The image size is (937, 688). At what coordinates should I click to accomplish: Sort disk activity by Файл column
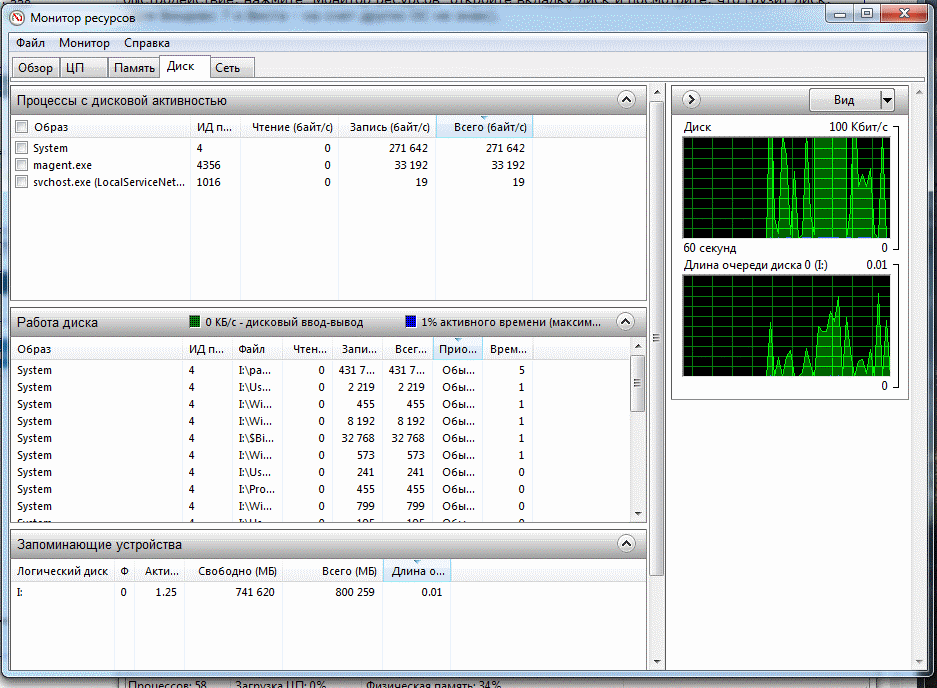(257, 349)
